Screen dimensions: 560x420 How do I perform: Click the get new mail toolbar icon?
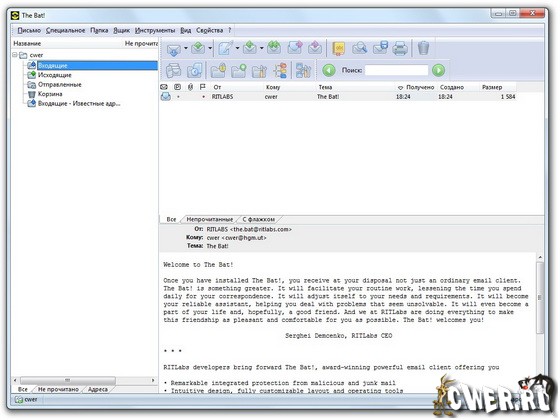[x=174, y=49]
